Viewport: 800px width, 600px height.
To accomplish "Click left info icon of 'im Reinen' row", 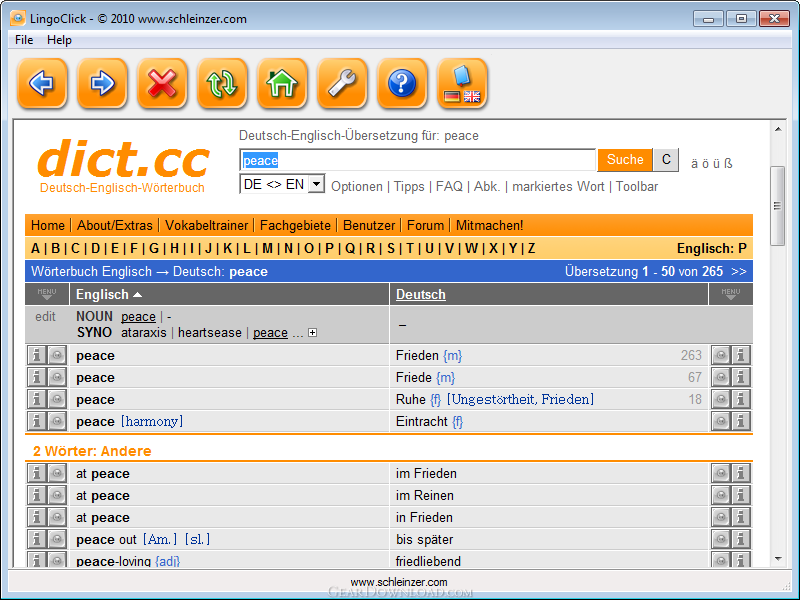I will pos(37,495).
